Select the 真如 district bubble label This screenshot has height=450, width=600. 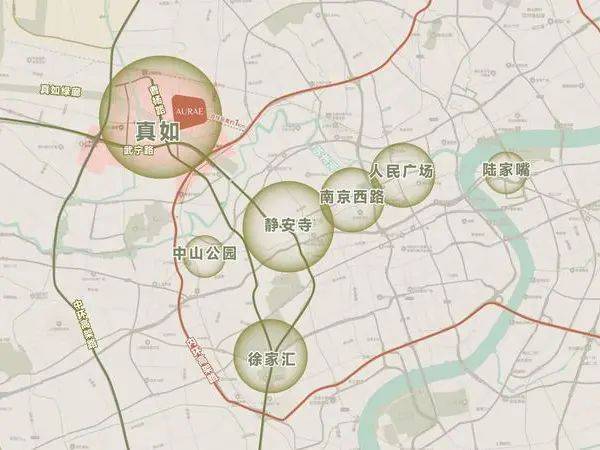158,131
